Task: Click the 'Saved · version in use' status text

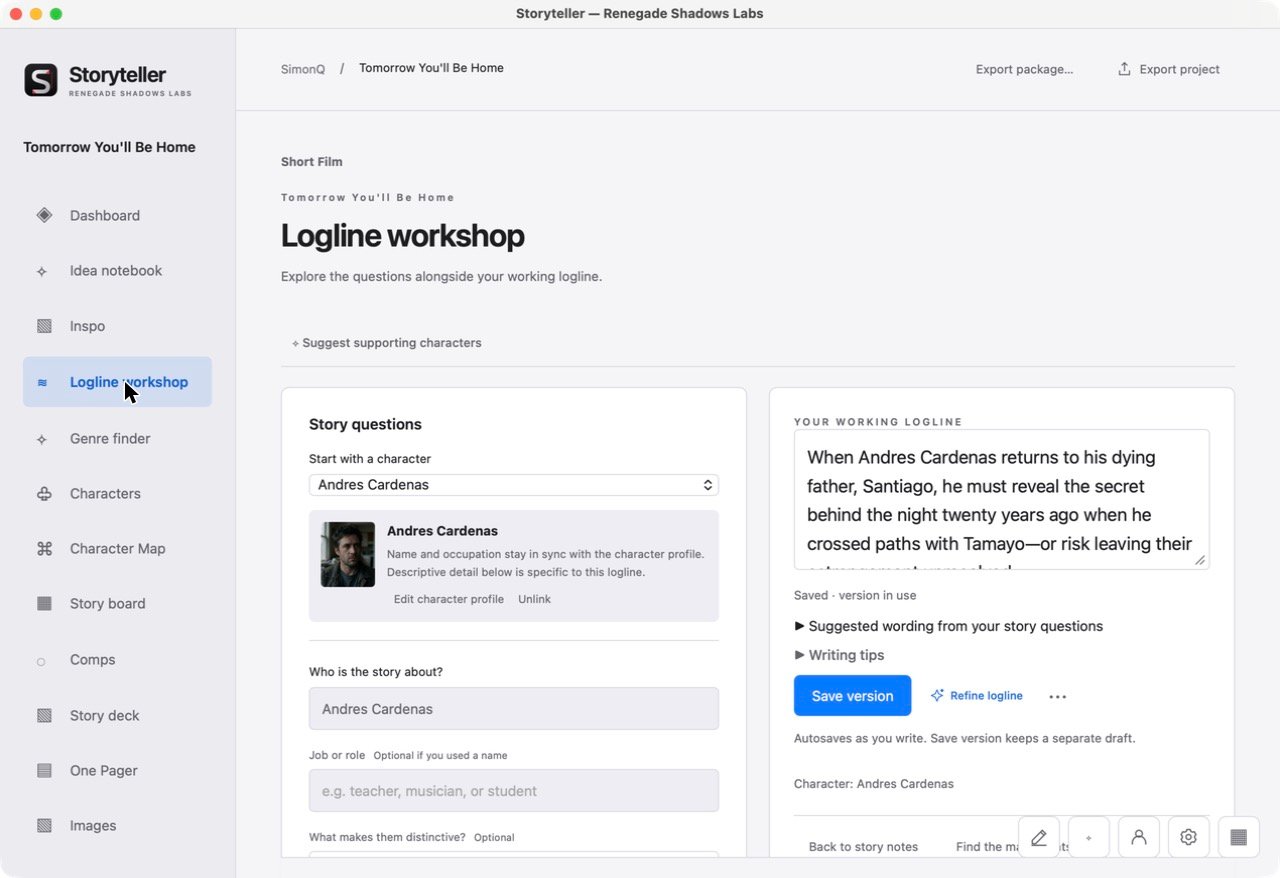Action: tap(855, 595)
